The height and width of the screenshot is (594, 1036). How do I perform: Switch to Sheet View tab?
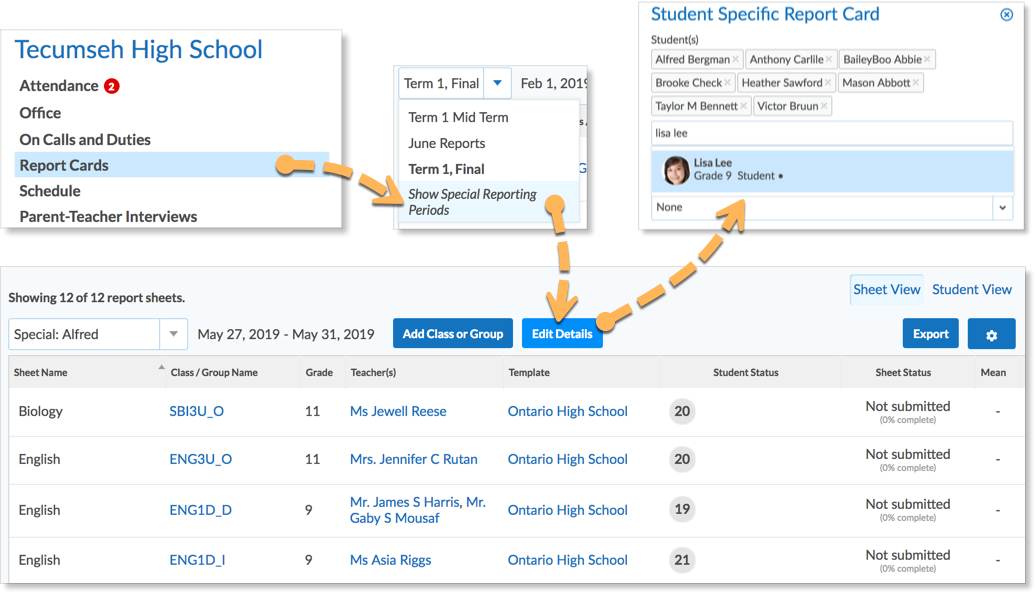click(886, 290)
